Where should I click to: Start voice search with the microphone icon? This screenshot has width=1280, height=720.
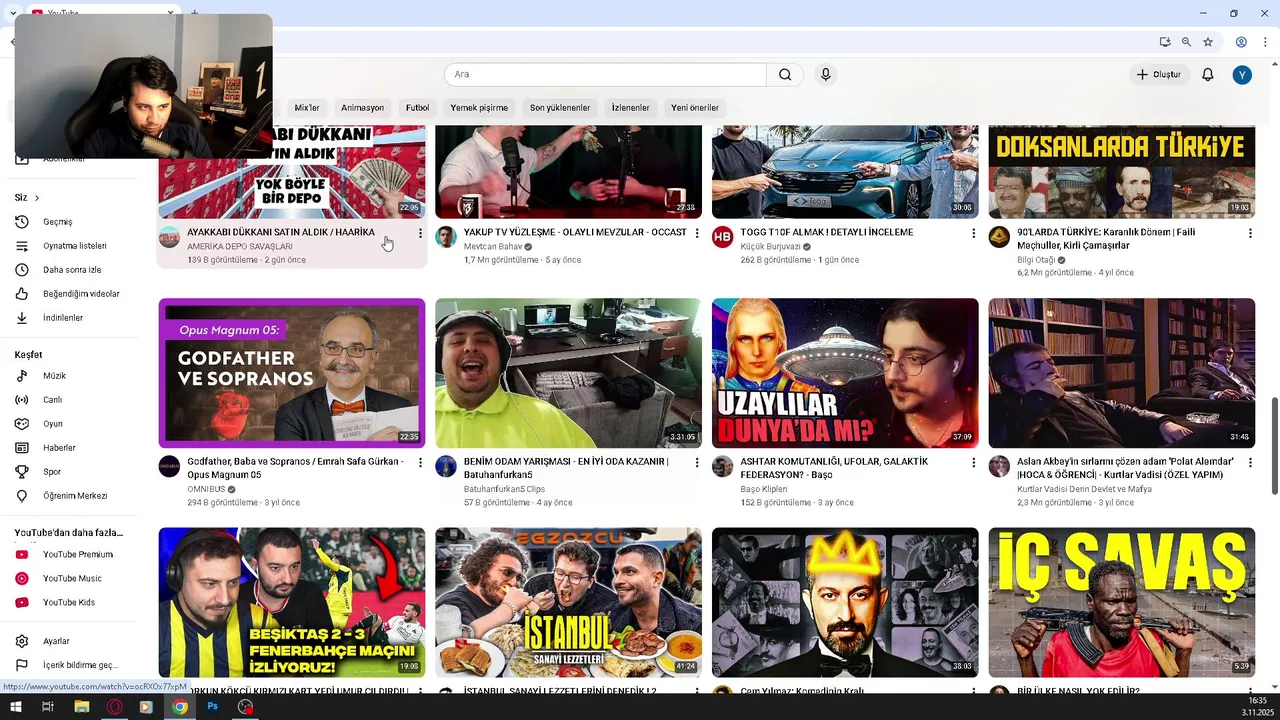826,75
